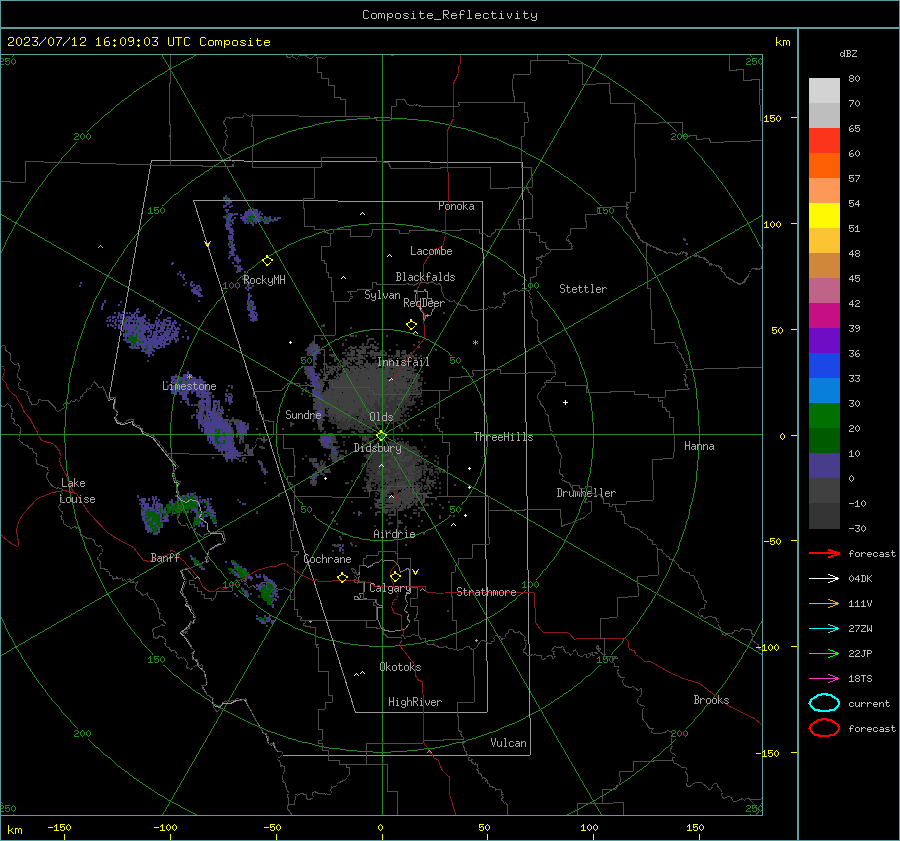The width and height of the screenshot is (900, 841).
Task: Click the magenta 18TS arrow legend icon
Action: pyautogui.click(x=824, y=678)
